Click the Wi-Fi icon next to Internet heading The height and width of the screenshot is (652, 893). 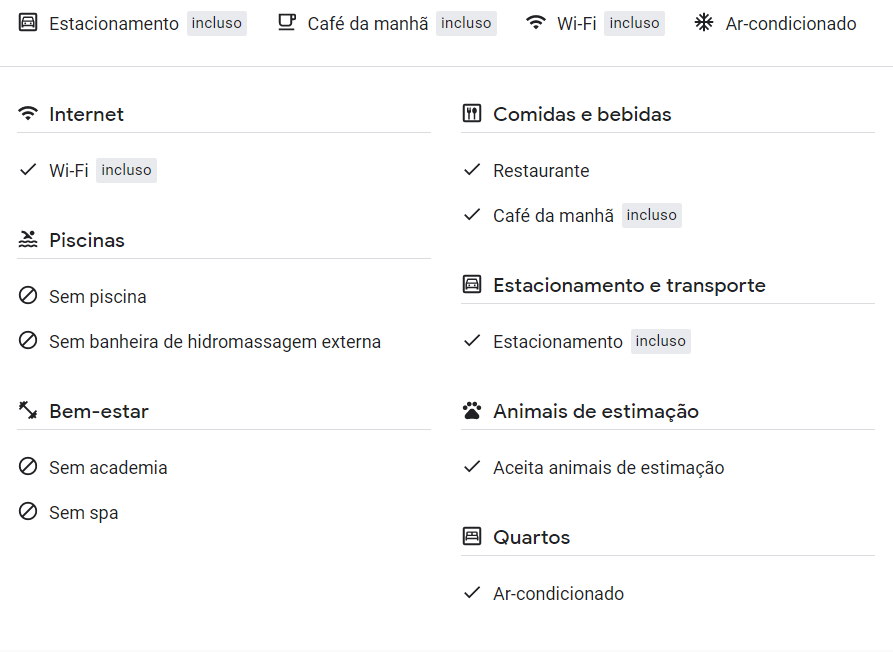tap(28, 113)
